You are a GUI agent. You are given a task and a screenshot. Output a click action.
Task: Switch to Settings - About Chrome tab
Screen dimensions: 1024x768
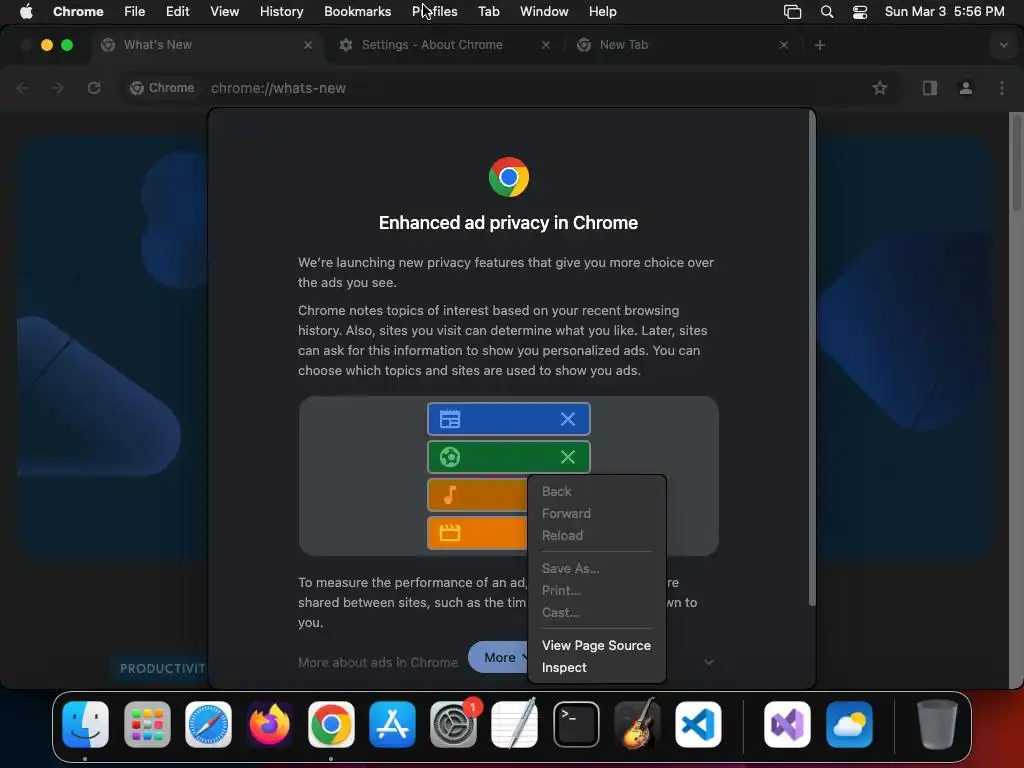coord(444,45)
